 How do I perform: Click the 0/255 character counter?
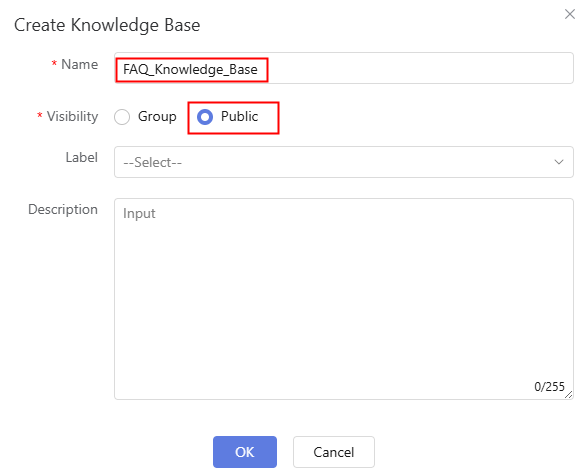549,387
